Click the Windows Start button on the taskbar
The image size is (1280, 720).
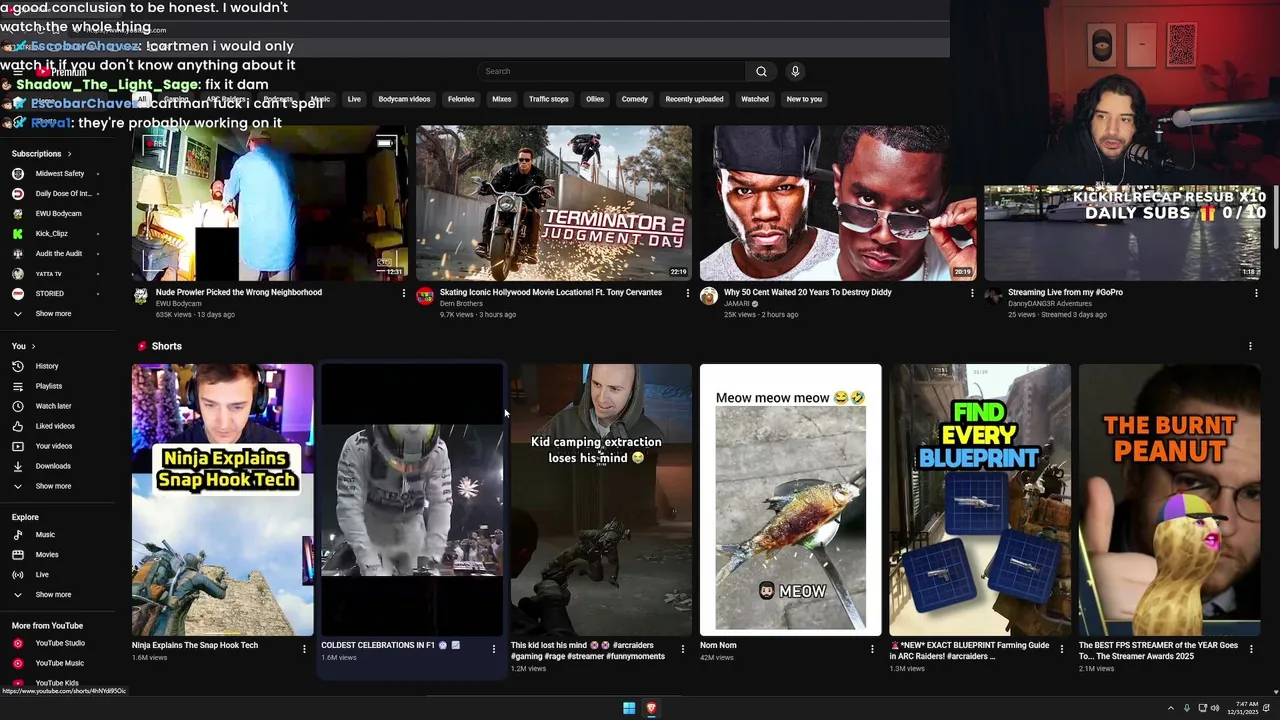pos(629,708)
